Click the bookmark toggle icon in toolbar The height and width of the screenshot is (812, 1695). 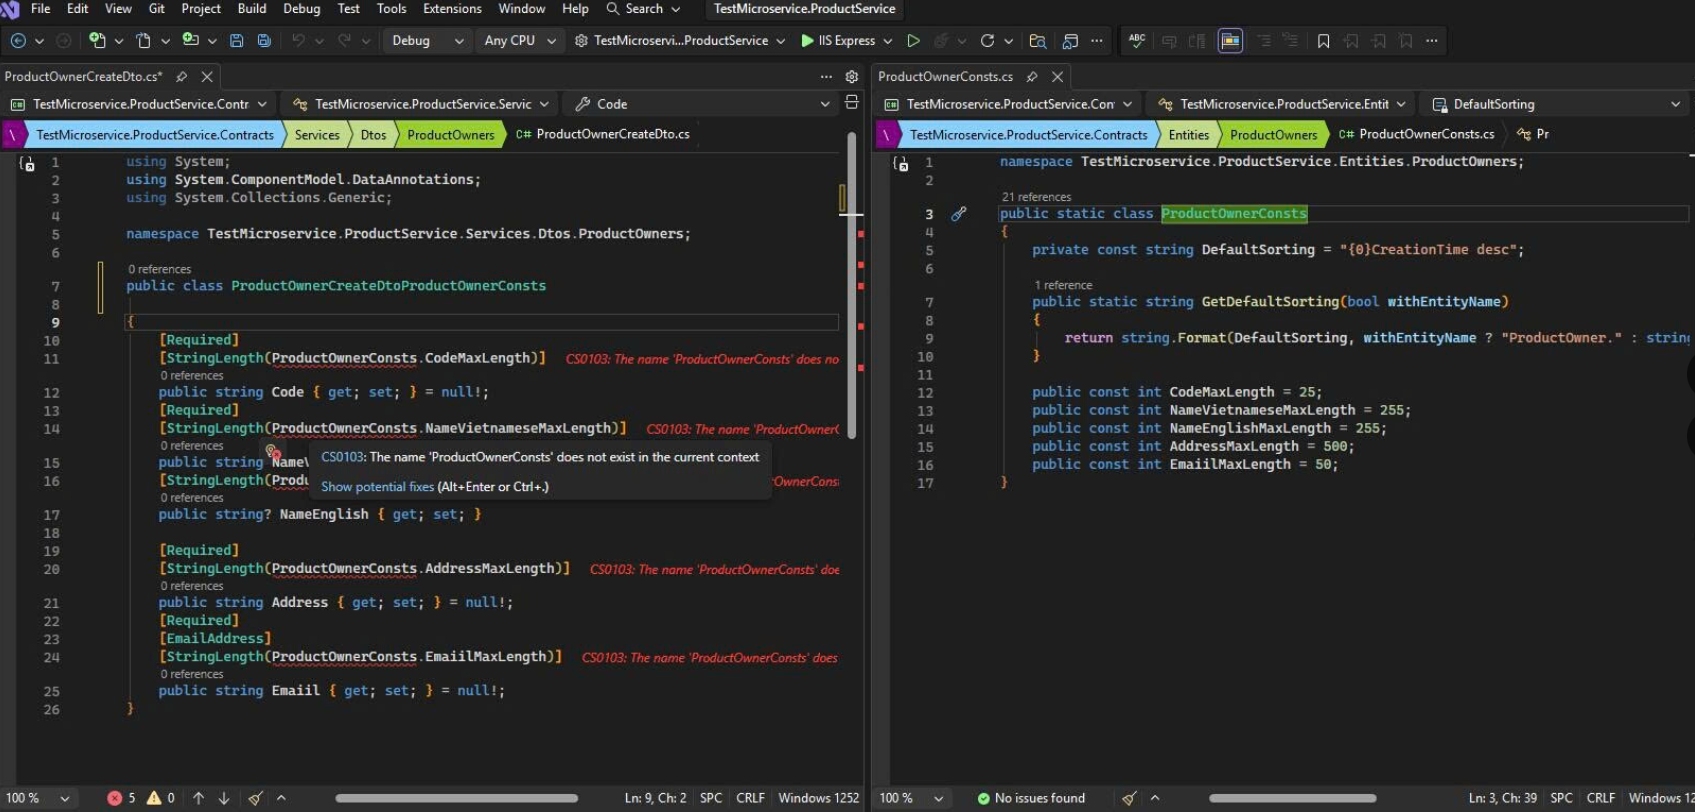click(1323, 41)
